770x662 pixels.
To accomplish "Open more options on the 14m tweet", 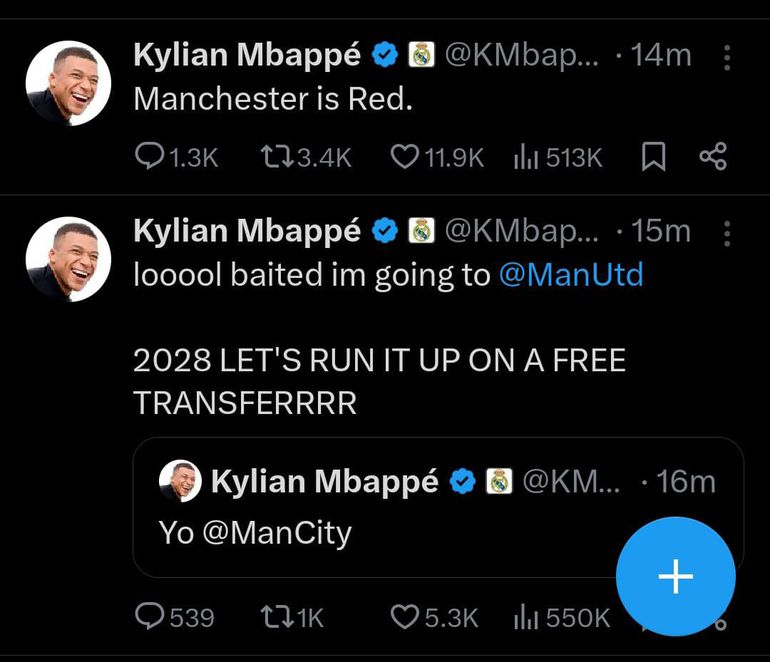I will (x=727, y=57).
